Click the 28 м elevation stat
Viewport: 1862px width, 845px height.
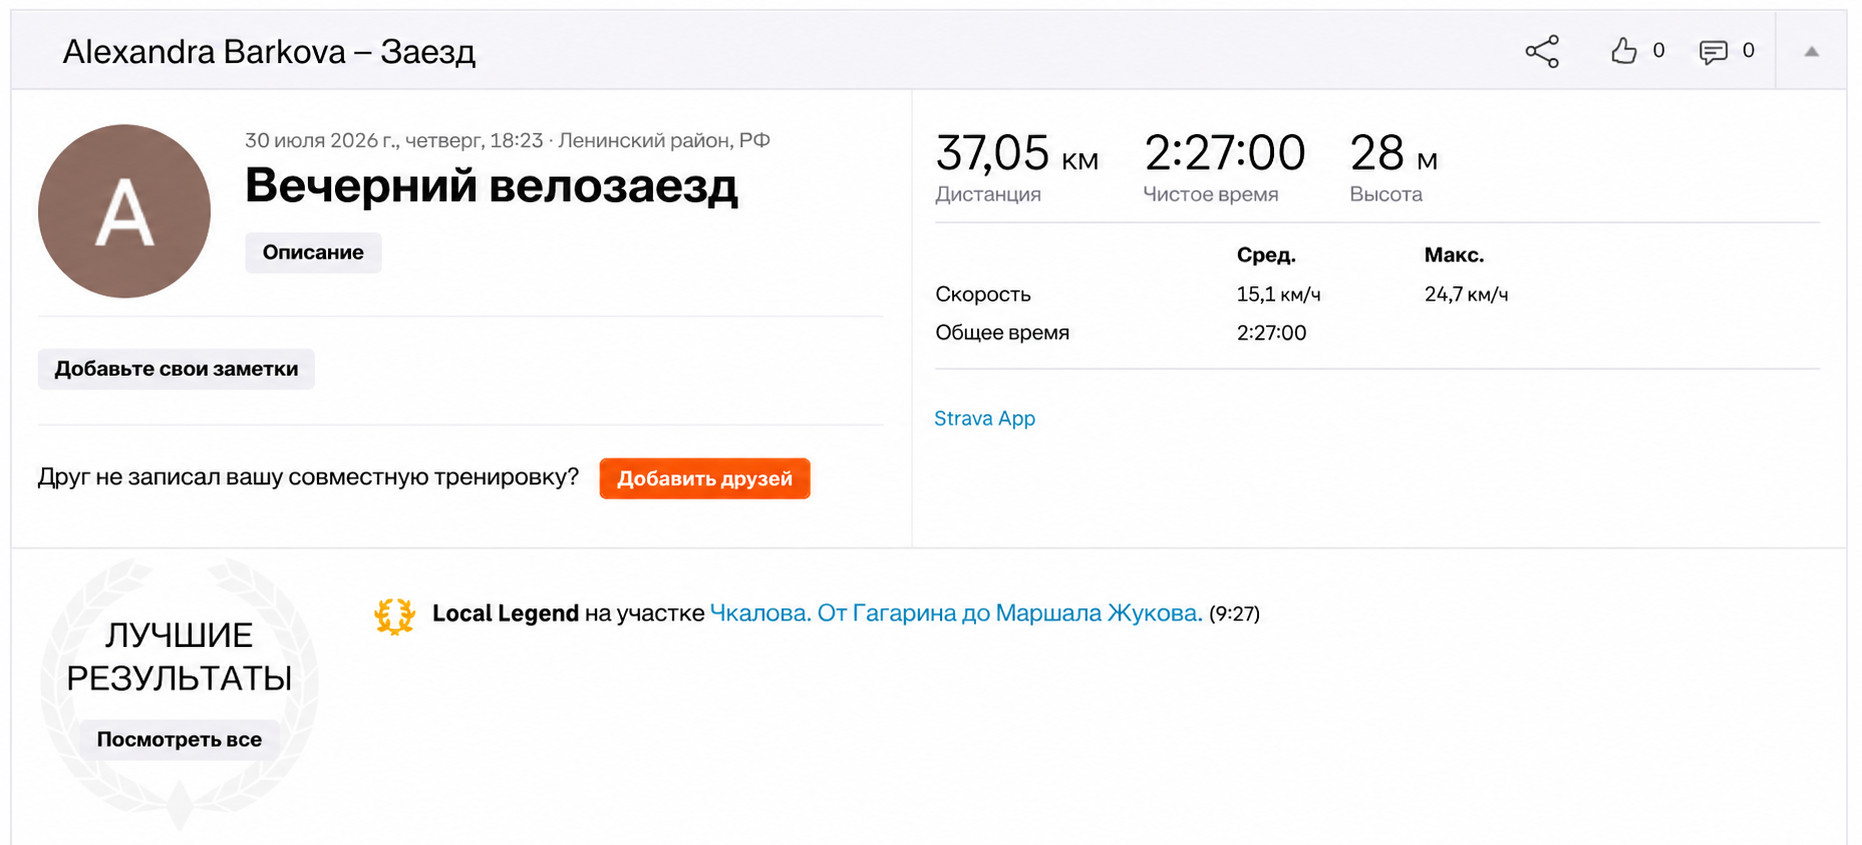click(x=1393, y=167)
